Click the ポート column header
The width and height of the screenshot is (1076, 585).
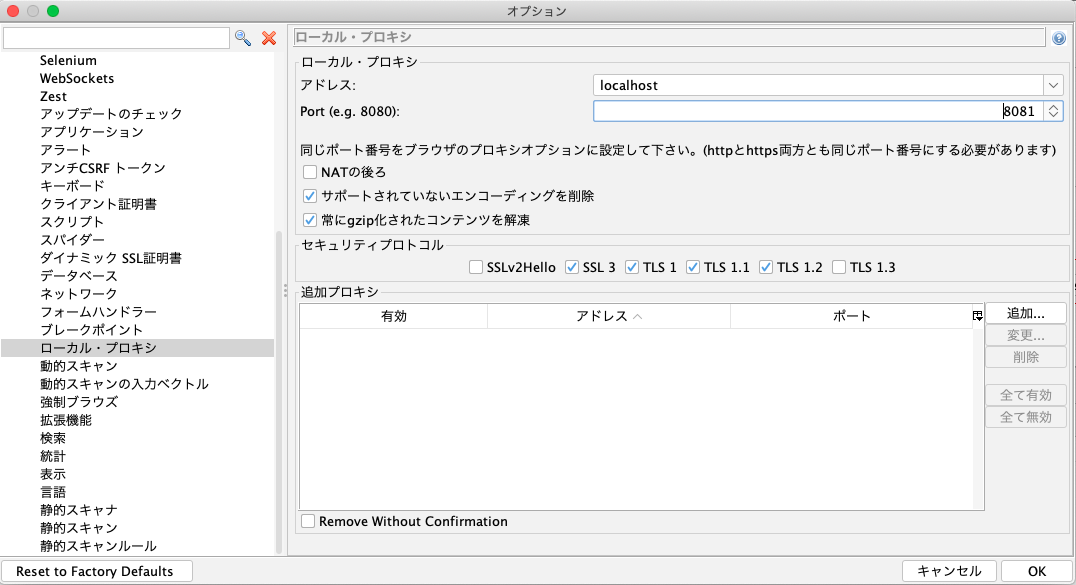coord(852,316)
